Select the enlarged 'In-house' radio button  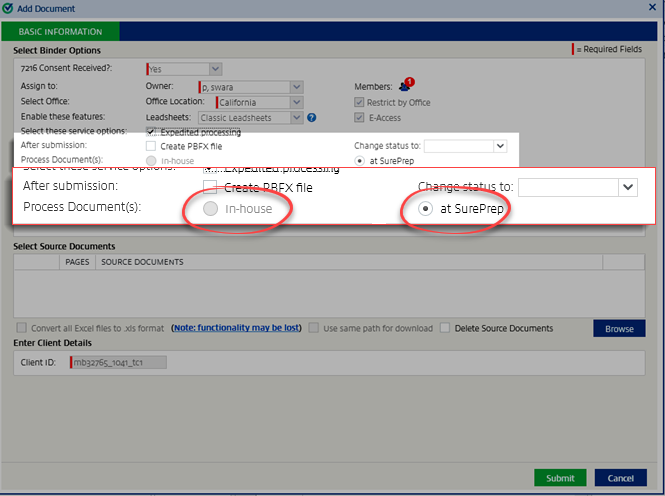(209, 209)
